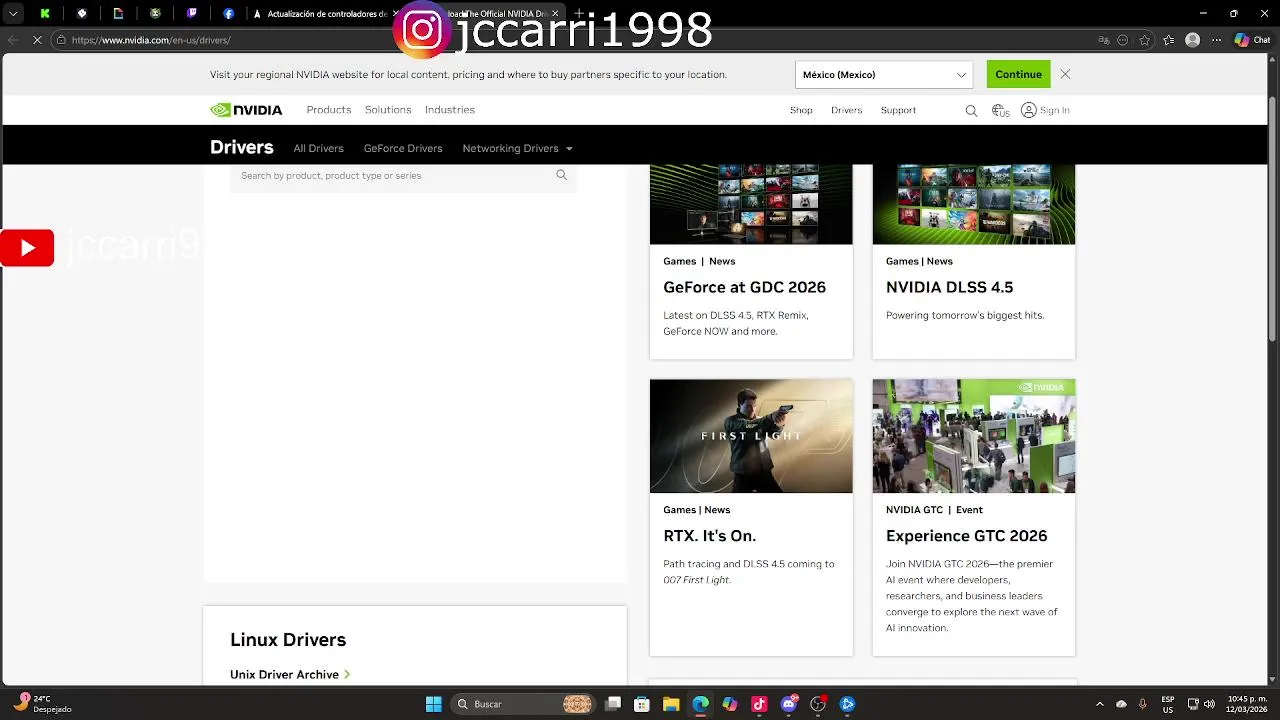The height and width of the screenshot is (720, 1280).
Task: Open the tab actions menu arrow
Action: [13, 14]
